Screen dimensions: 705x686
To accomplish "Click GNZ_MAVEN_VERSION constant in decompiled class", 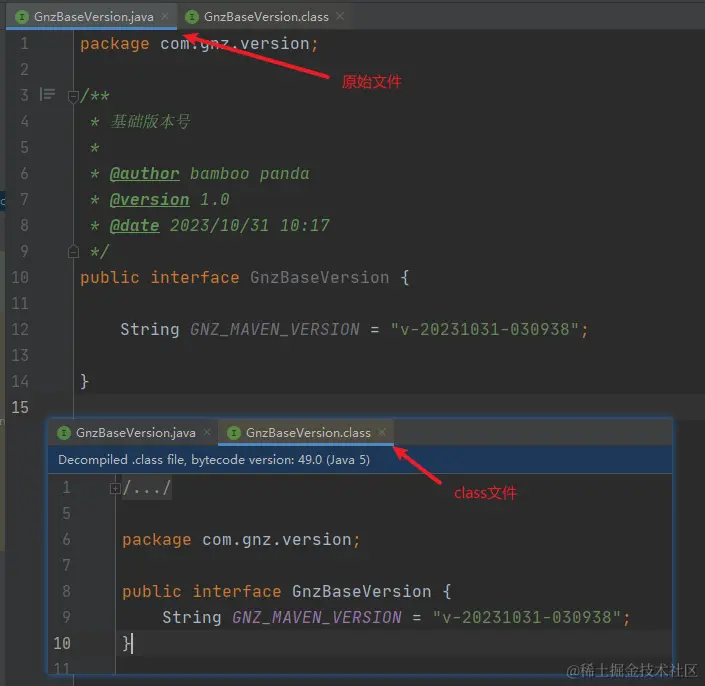I will pyautogui.click(x=317, y=617).
